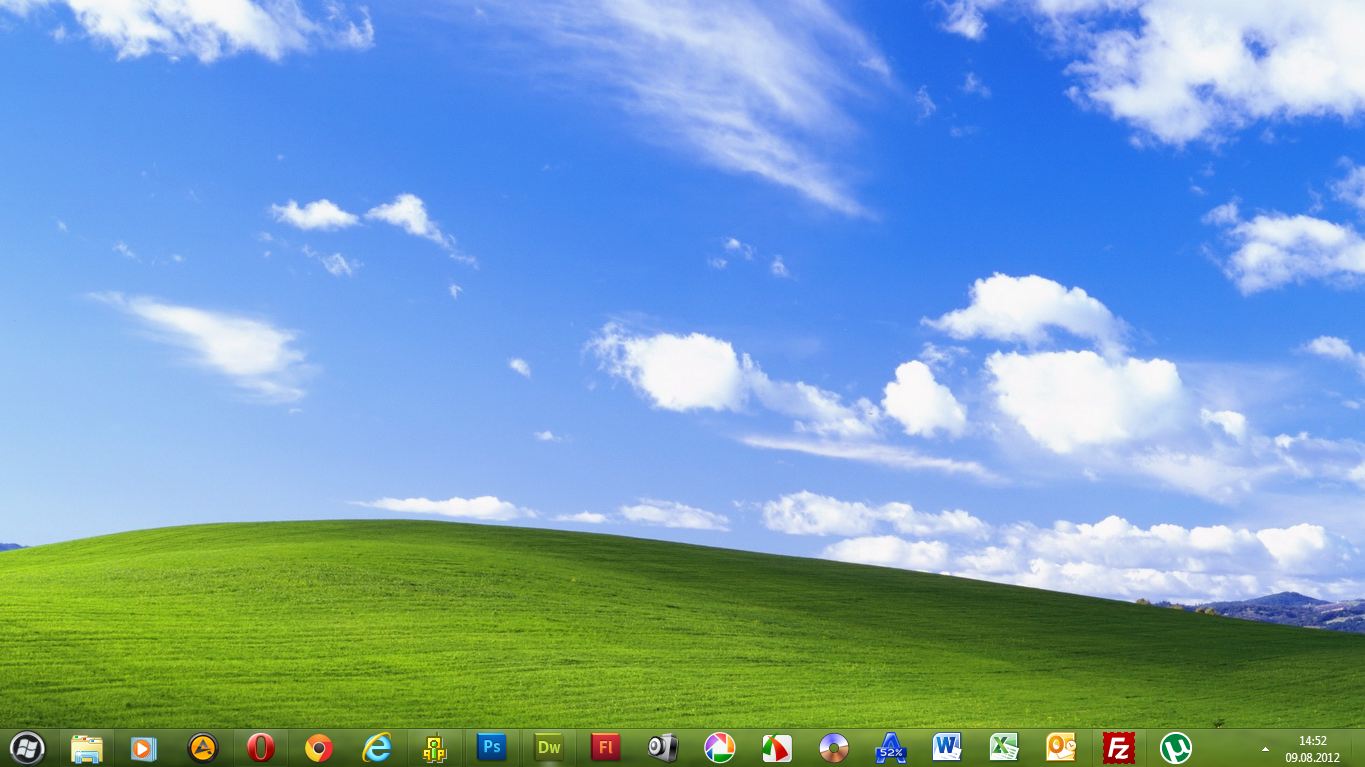The width and height of the screenshot is (1365, 767).
Task: Click the Show Desktop strip
Action: (x=1358, y=748)
